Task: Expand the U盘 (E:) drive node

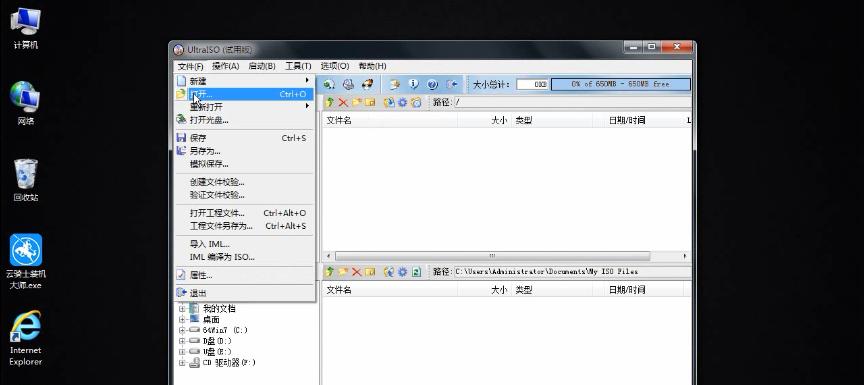Action: tap(182, 351)
